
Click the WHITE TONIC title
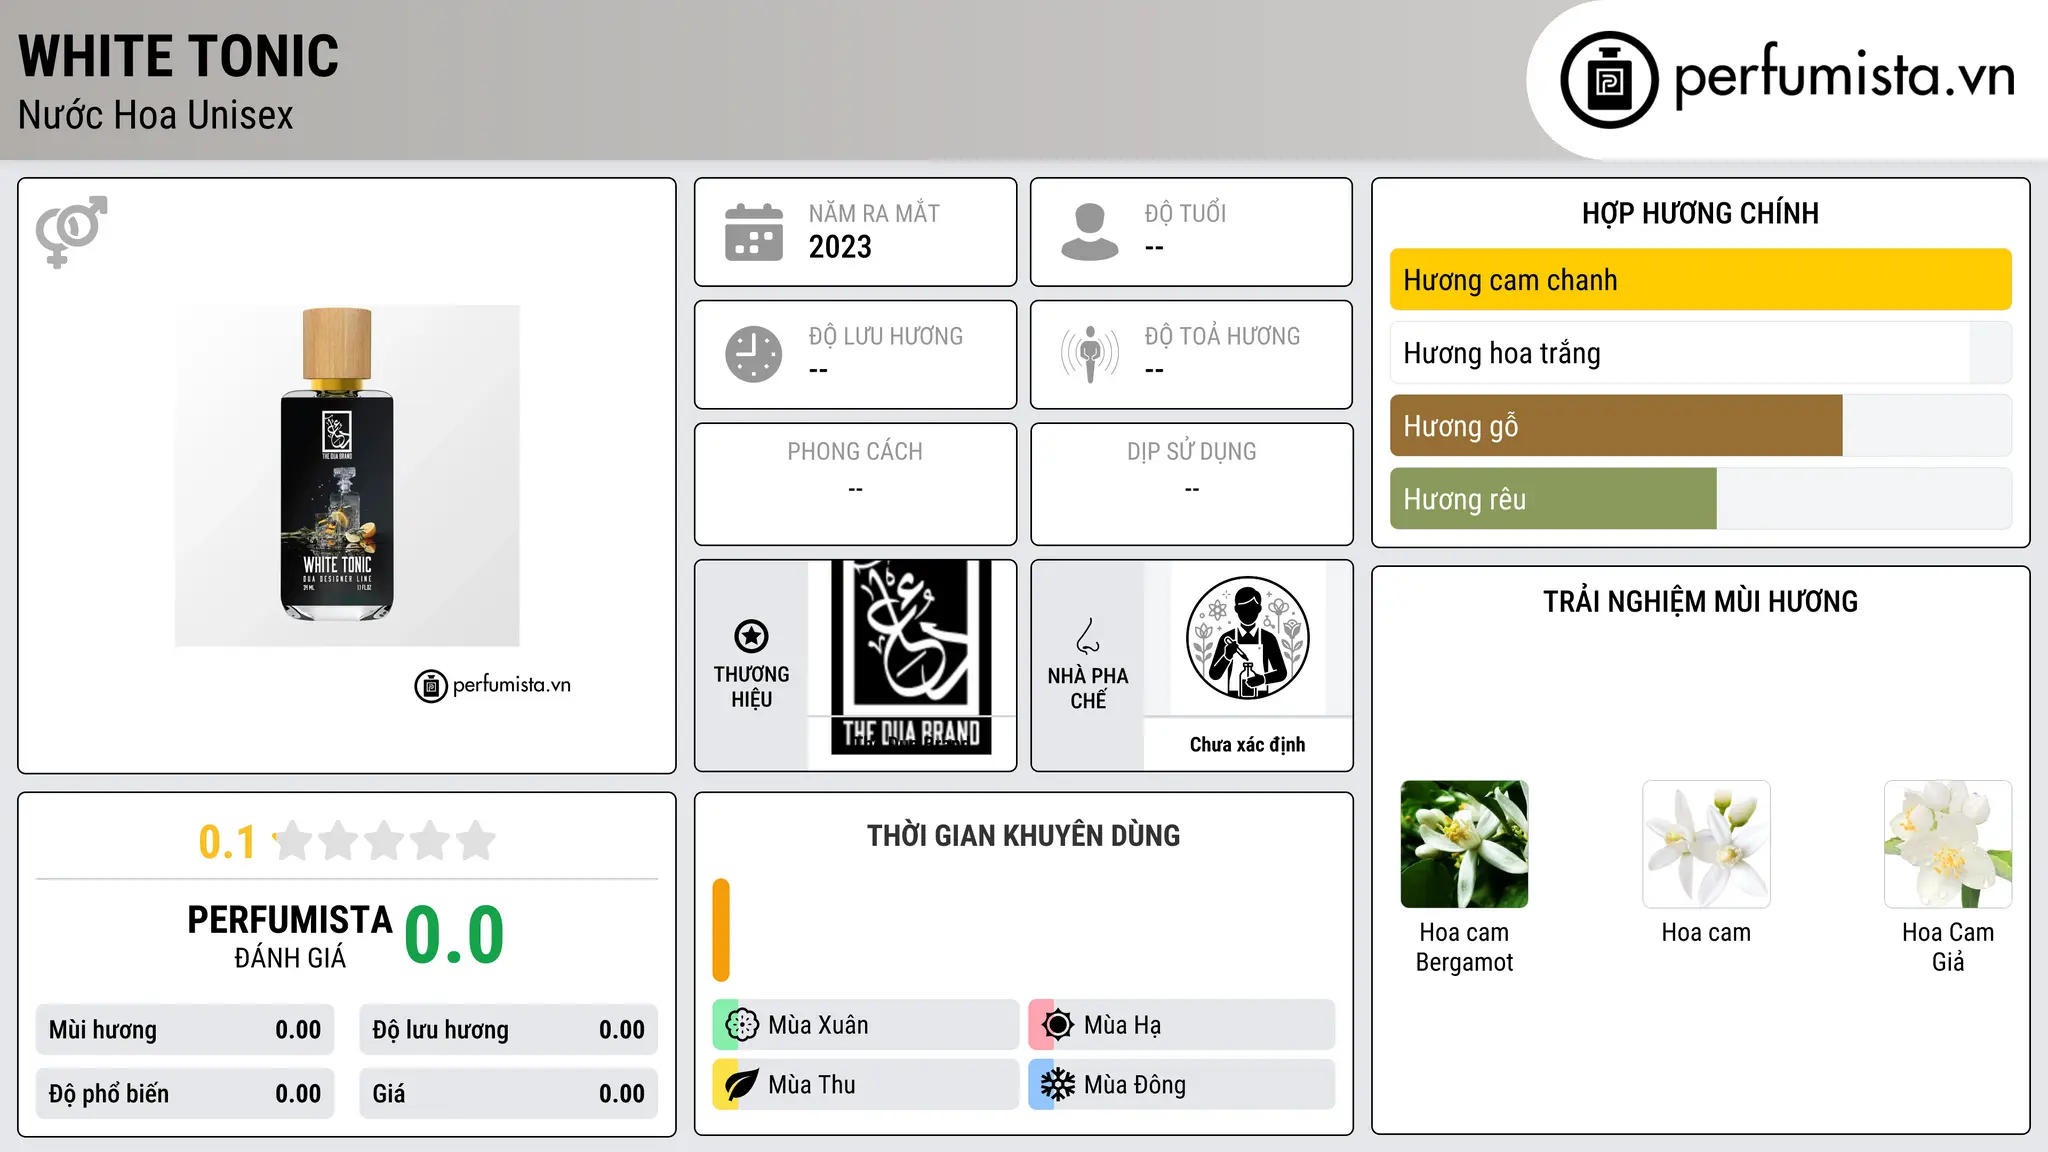pyautogui.click(x=179, y=56)
